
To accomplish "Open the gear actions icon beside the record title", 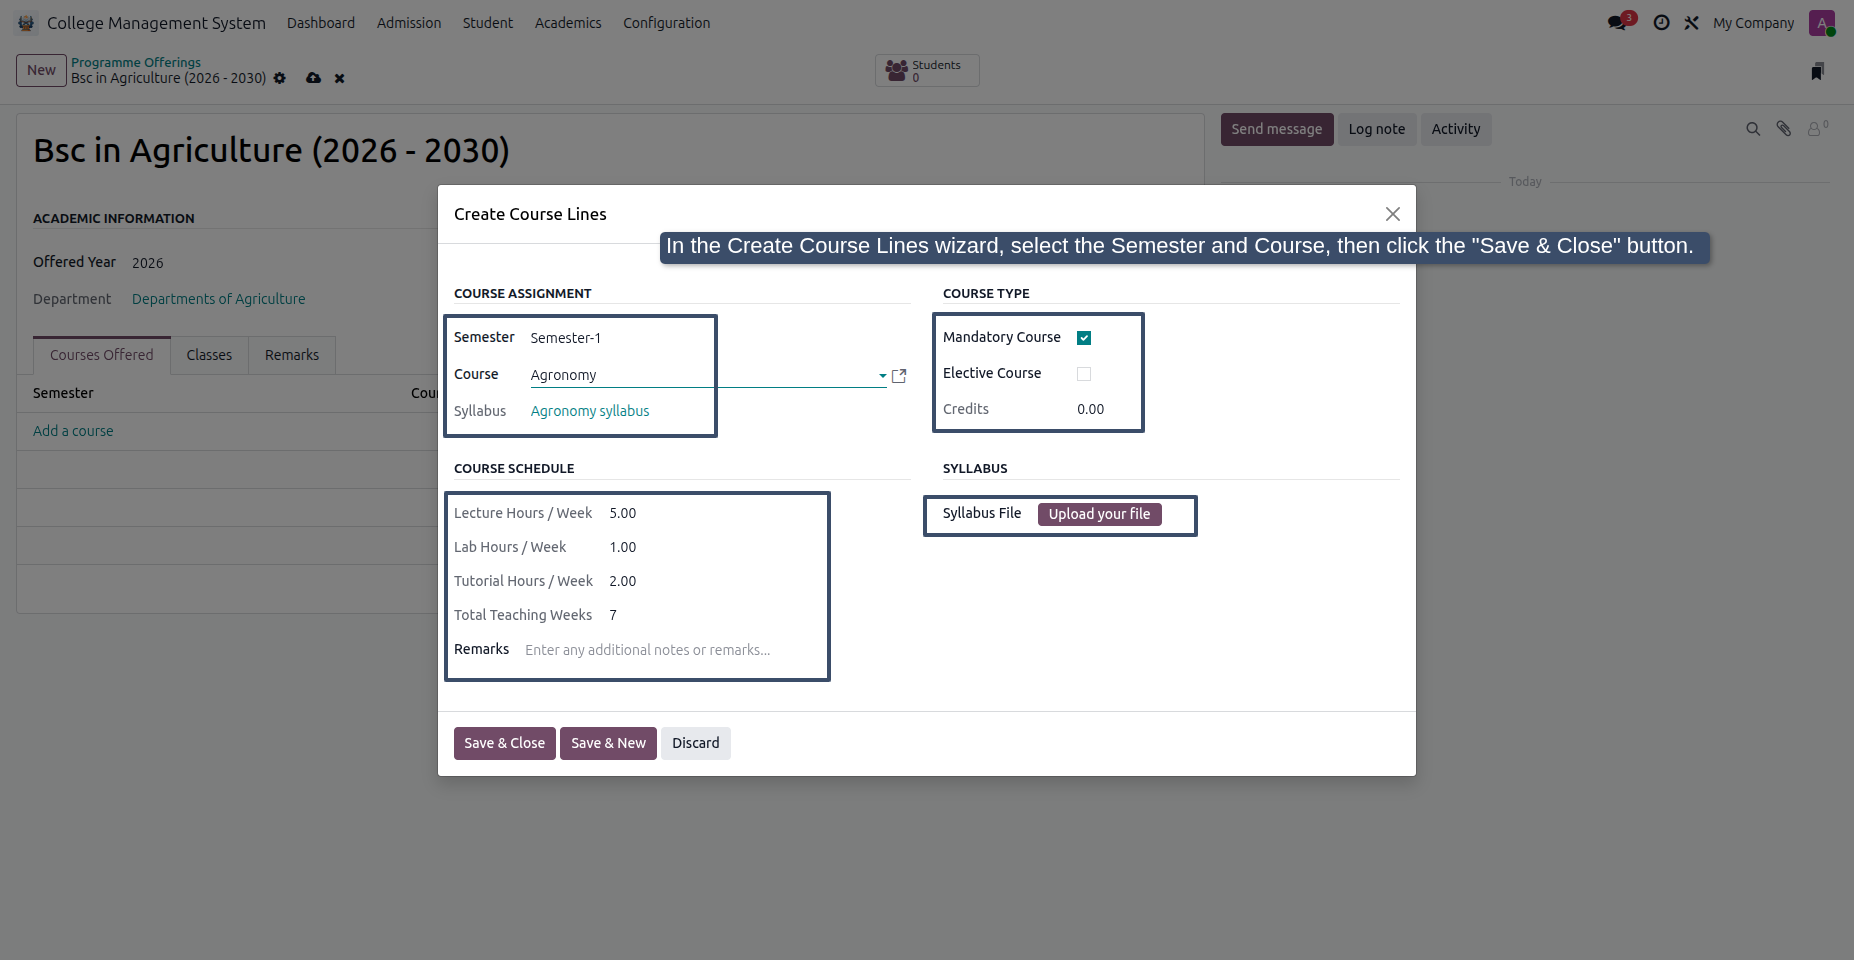I will pyautogui.click(x=280, y=78).
